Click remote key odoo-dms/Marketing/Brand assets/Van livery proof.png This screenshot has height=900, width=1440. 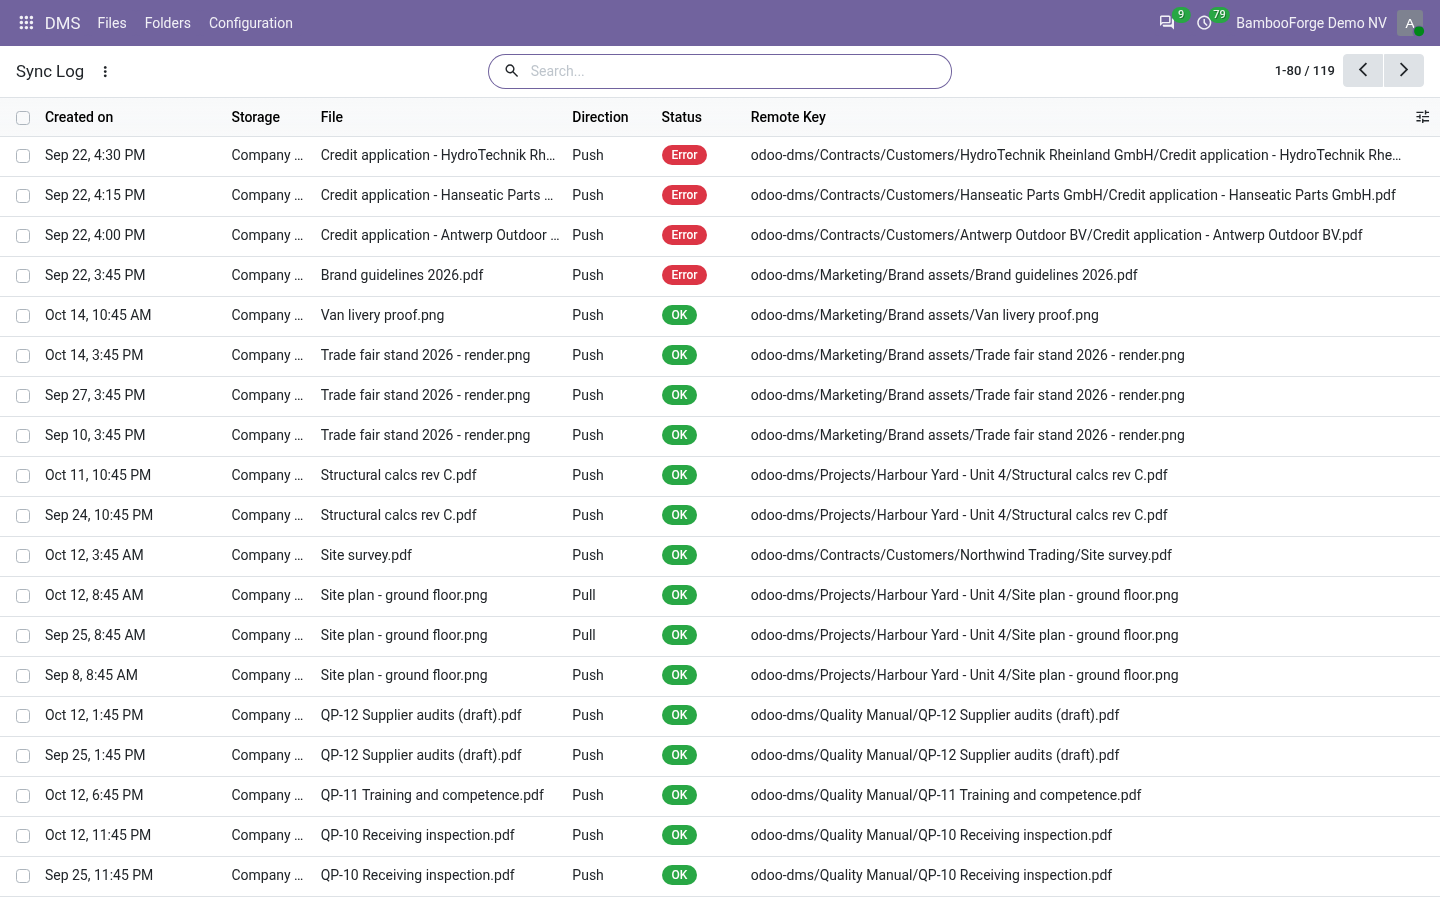coord(924,315)
